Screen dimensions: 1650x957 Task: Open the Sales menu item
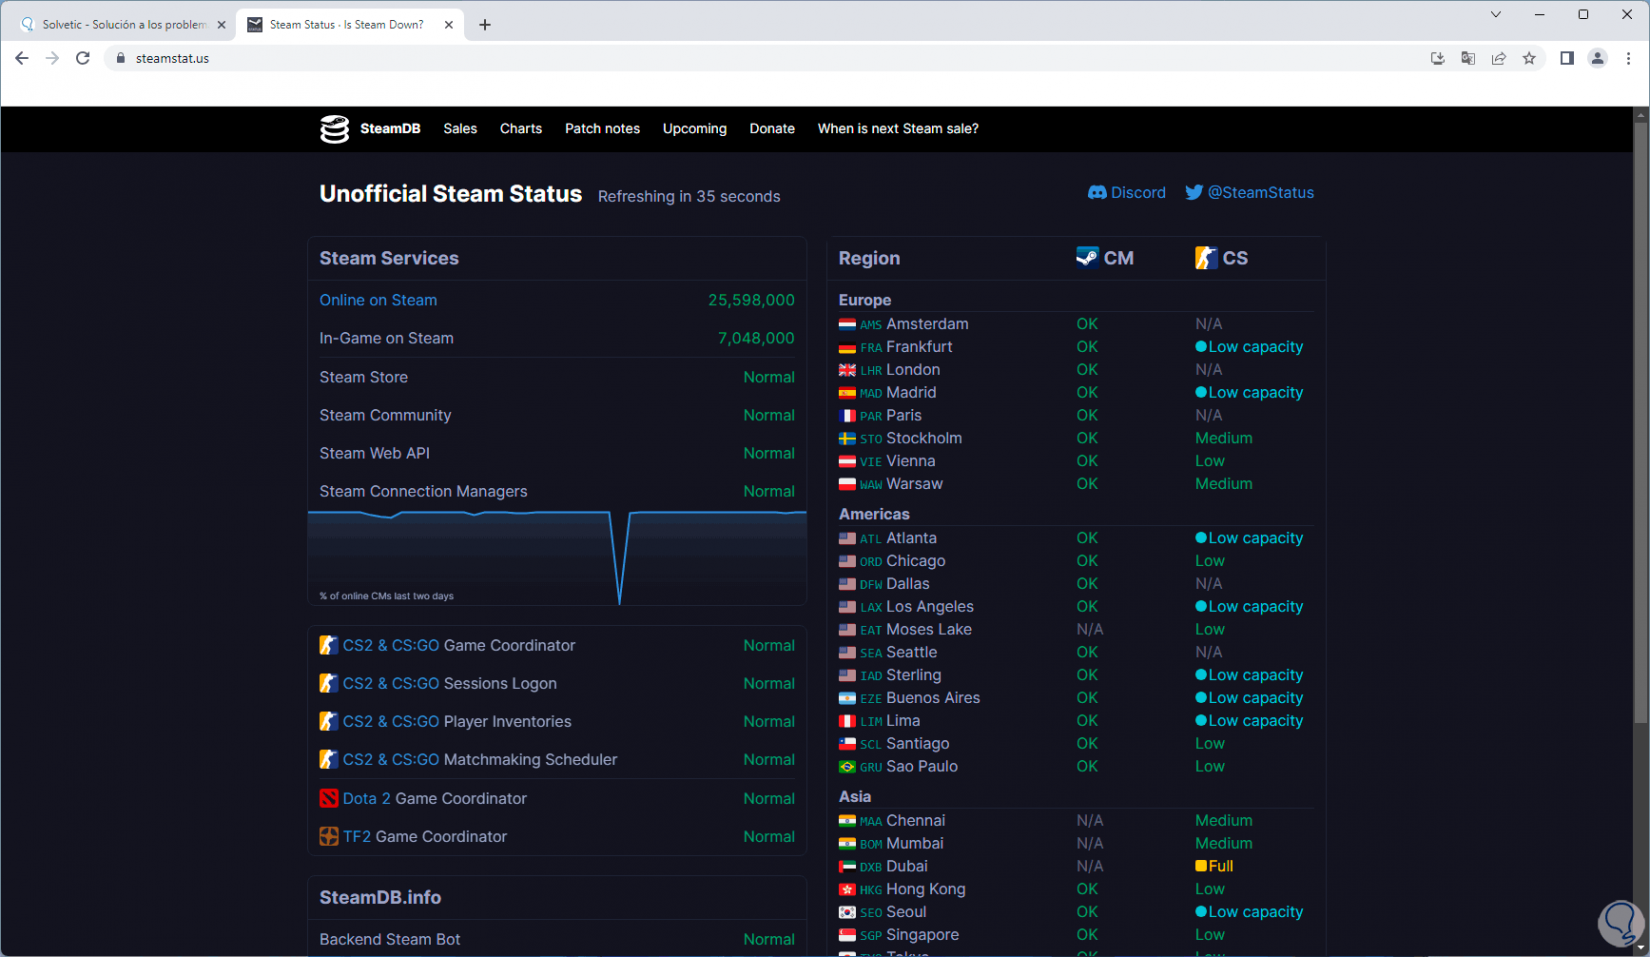pyautogui.click(x=460, y=129)
